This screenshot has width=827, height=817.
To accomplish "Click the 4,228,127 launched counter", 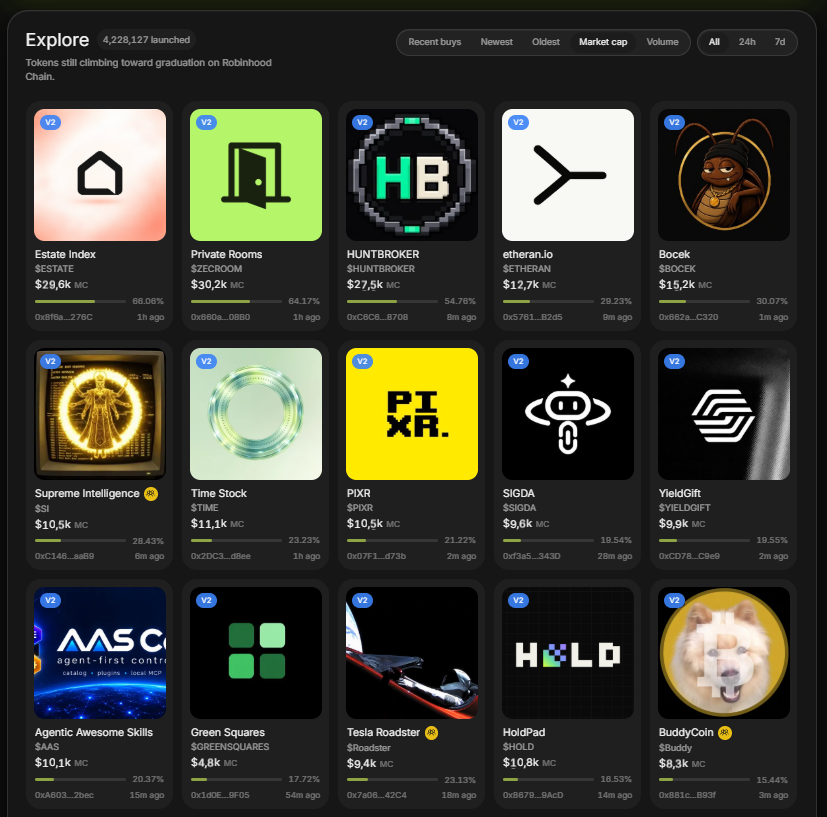I will click(146, 40).
